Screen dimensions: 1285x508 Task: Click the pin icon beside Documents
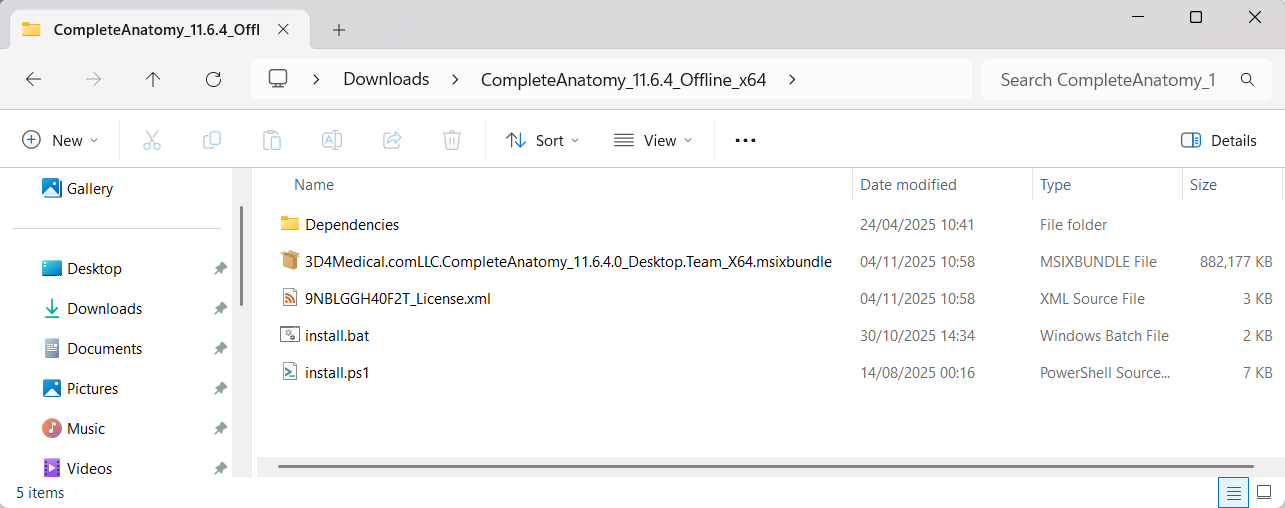coord(220,349)
